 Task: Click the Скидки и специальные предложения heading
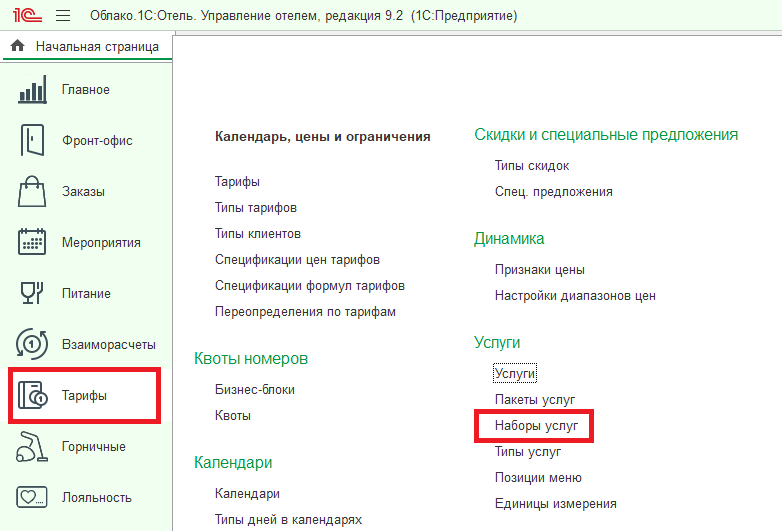tap(606, 135)
